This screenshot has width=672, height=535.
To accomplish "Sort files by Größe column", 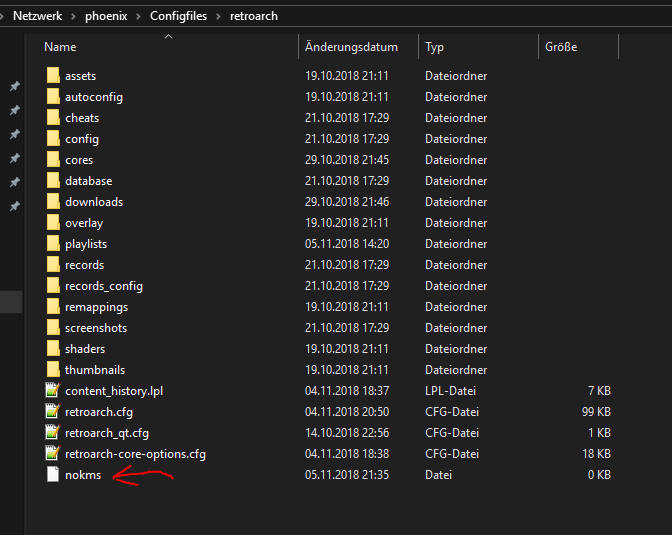I will pyautogui.click(x=560, y=47).
